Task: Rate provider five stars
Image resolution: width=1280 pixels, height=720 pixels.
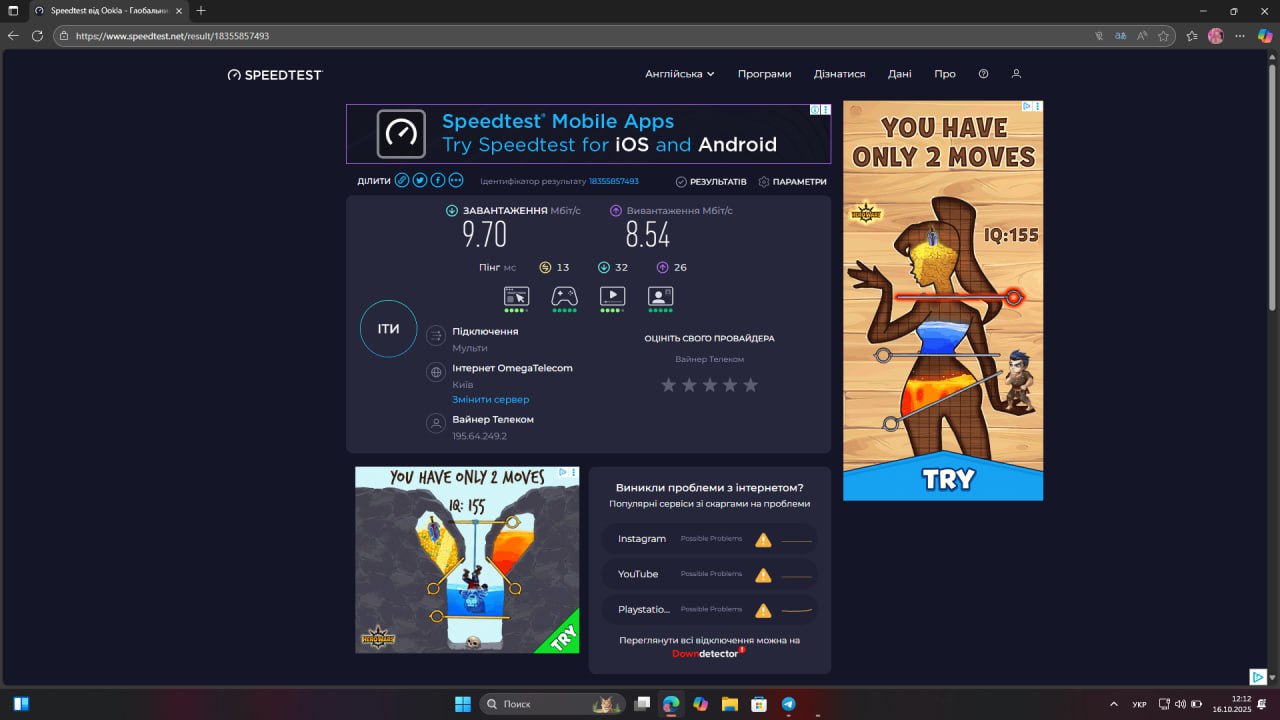Action: pyautogui.click(x=751, y=385)
